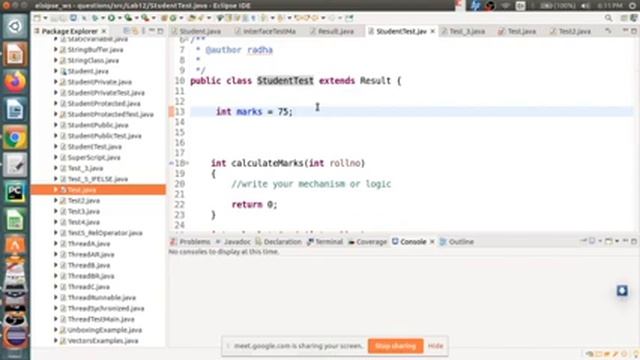Viewport: 640px width, 360px height.
Task: Open the Problems view tab
Action: coord(190,242)
